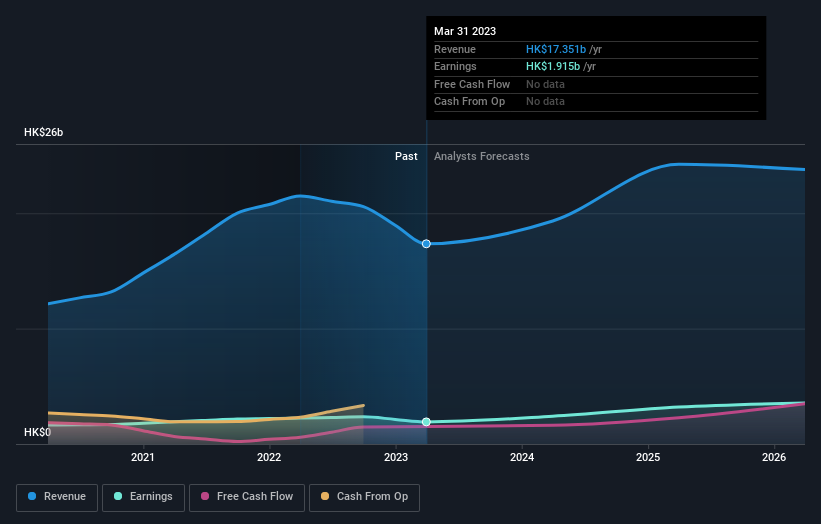
Task: Select the earnings data point at Mar 2023
Action: (426, 422)
